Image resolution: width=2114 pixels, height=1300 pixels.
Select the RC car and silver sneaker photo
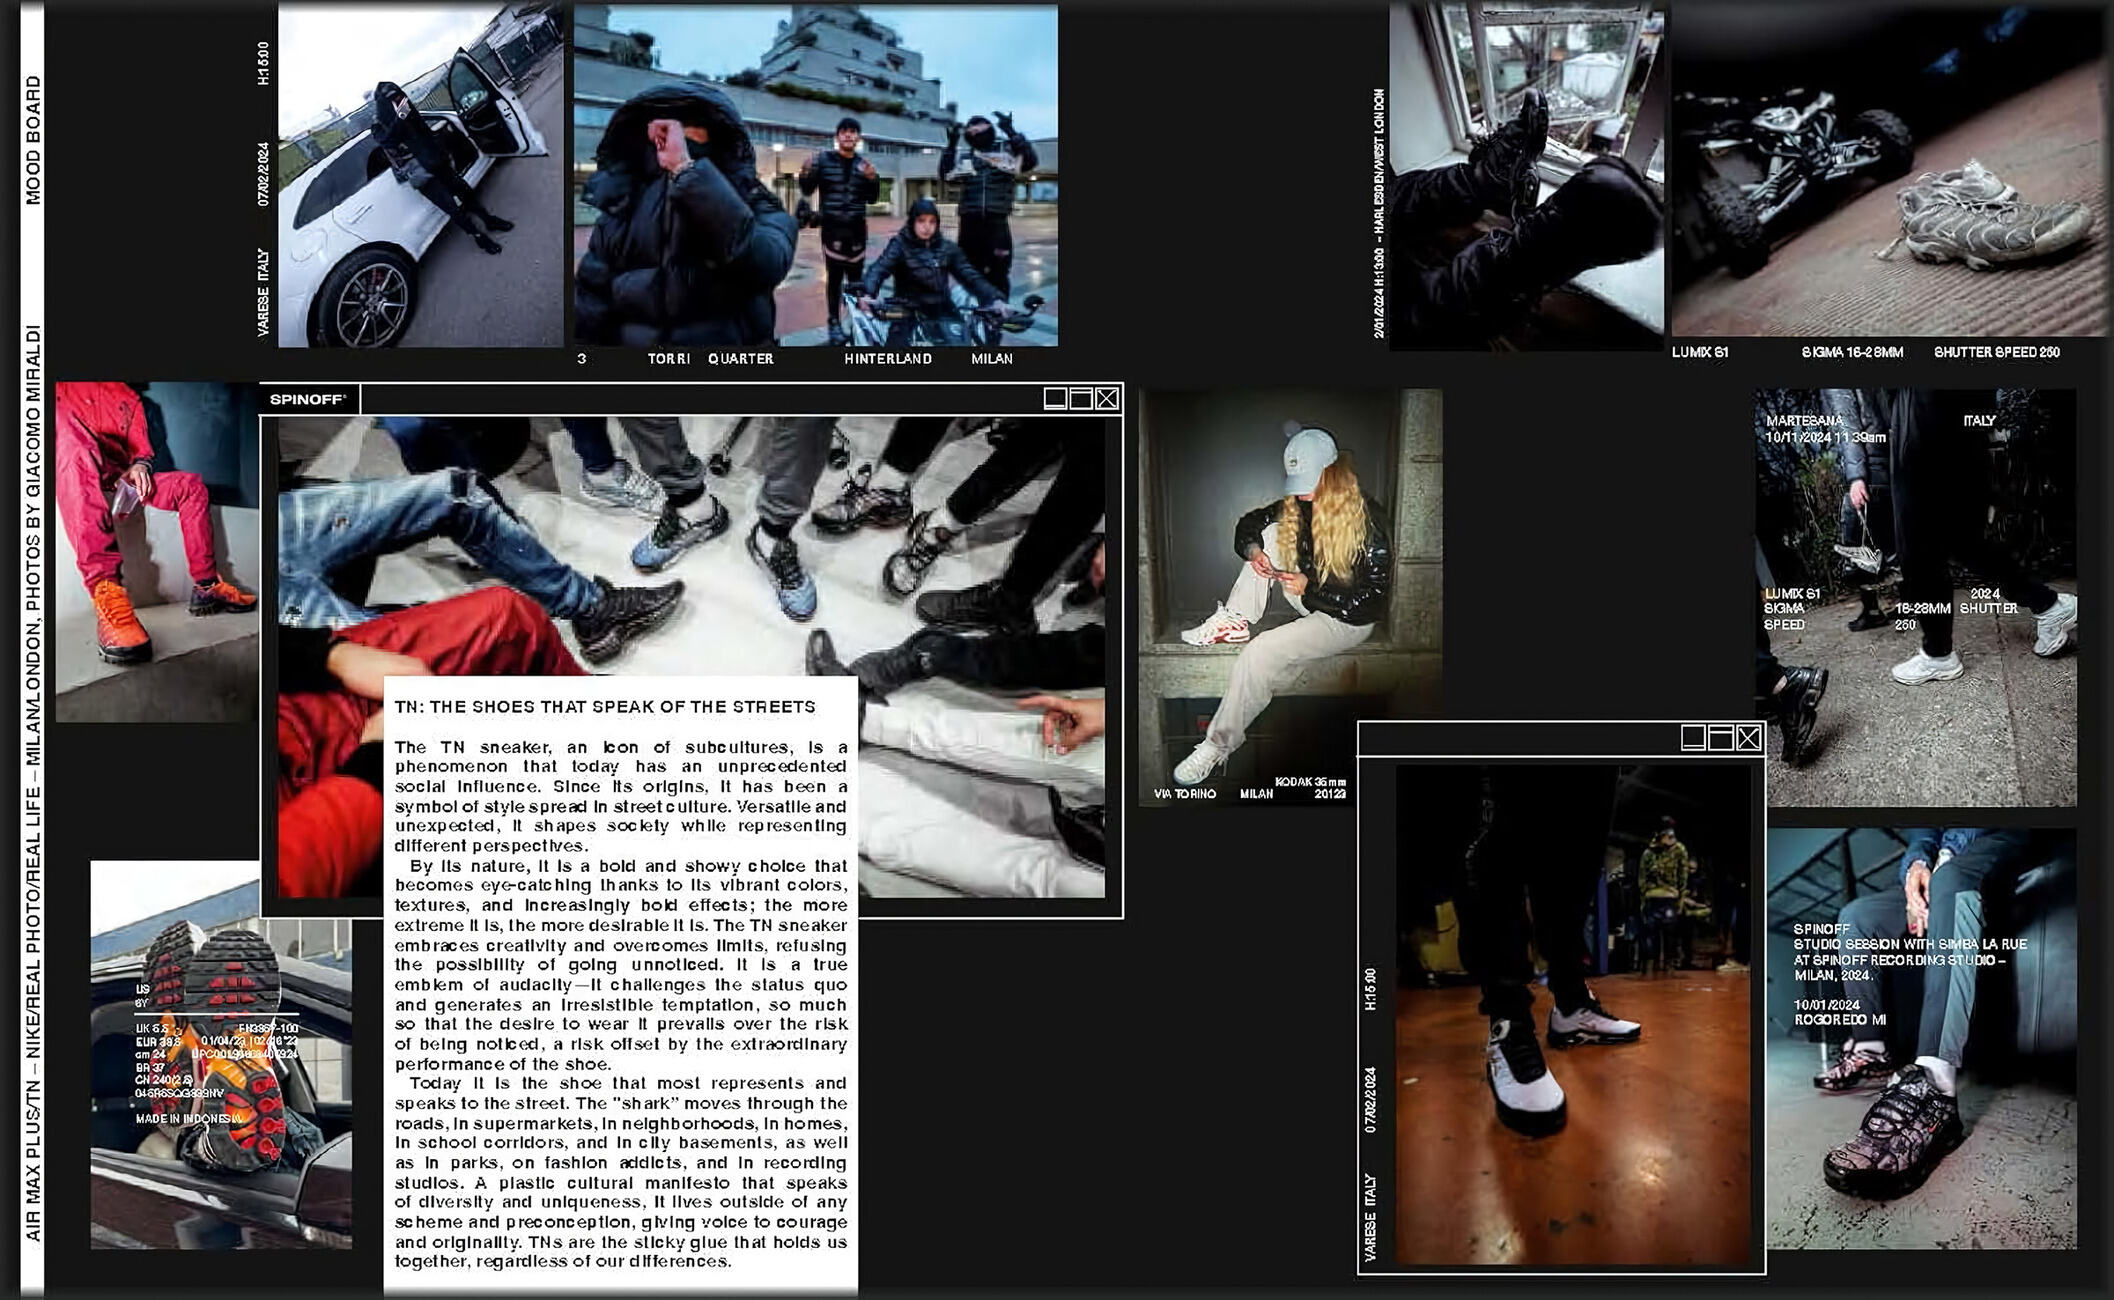pyautogui.click(x=1890, y=170)
